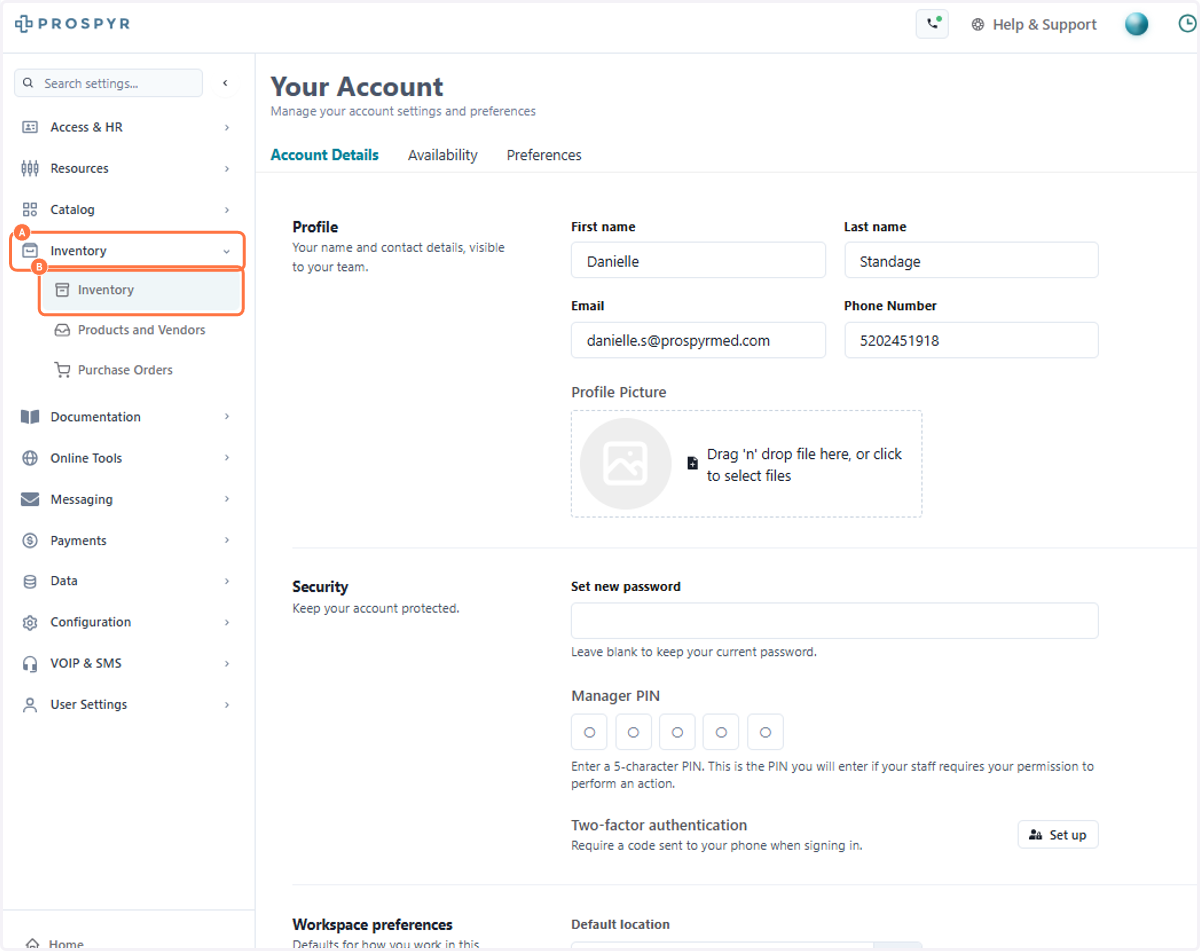The height and width of the screenshot is (951, 1200).
Task: Open the phone dialer icon
Action: coord(932,24)
